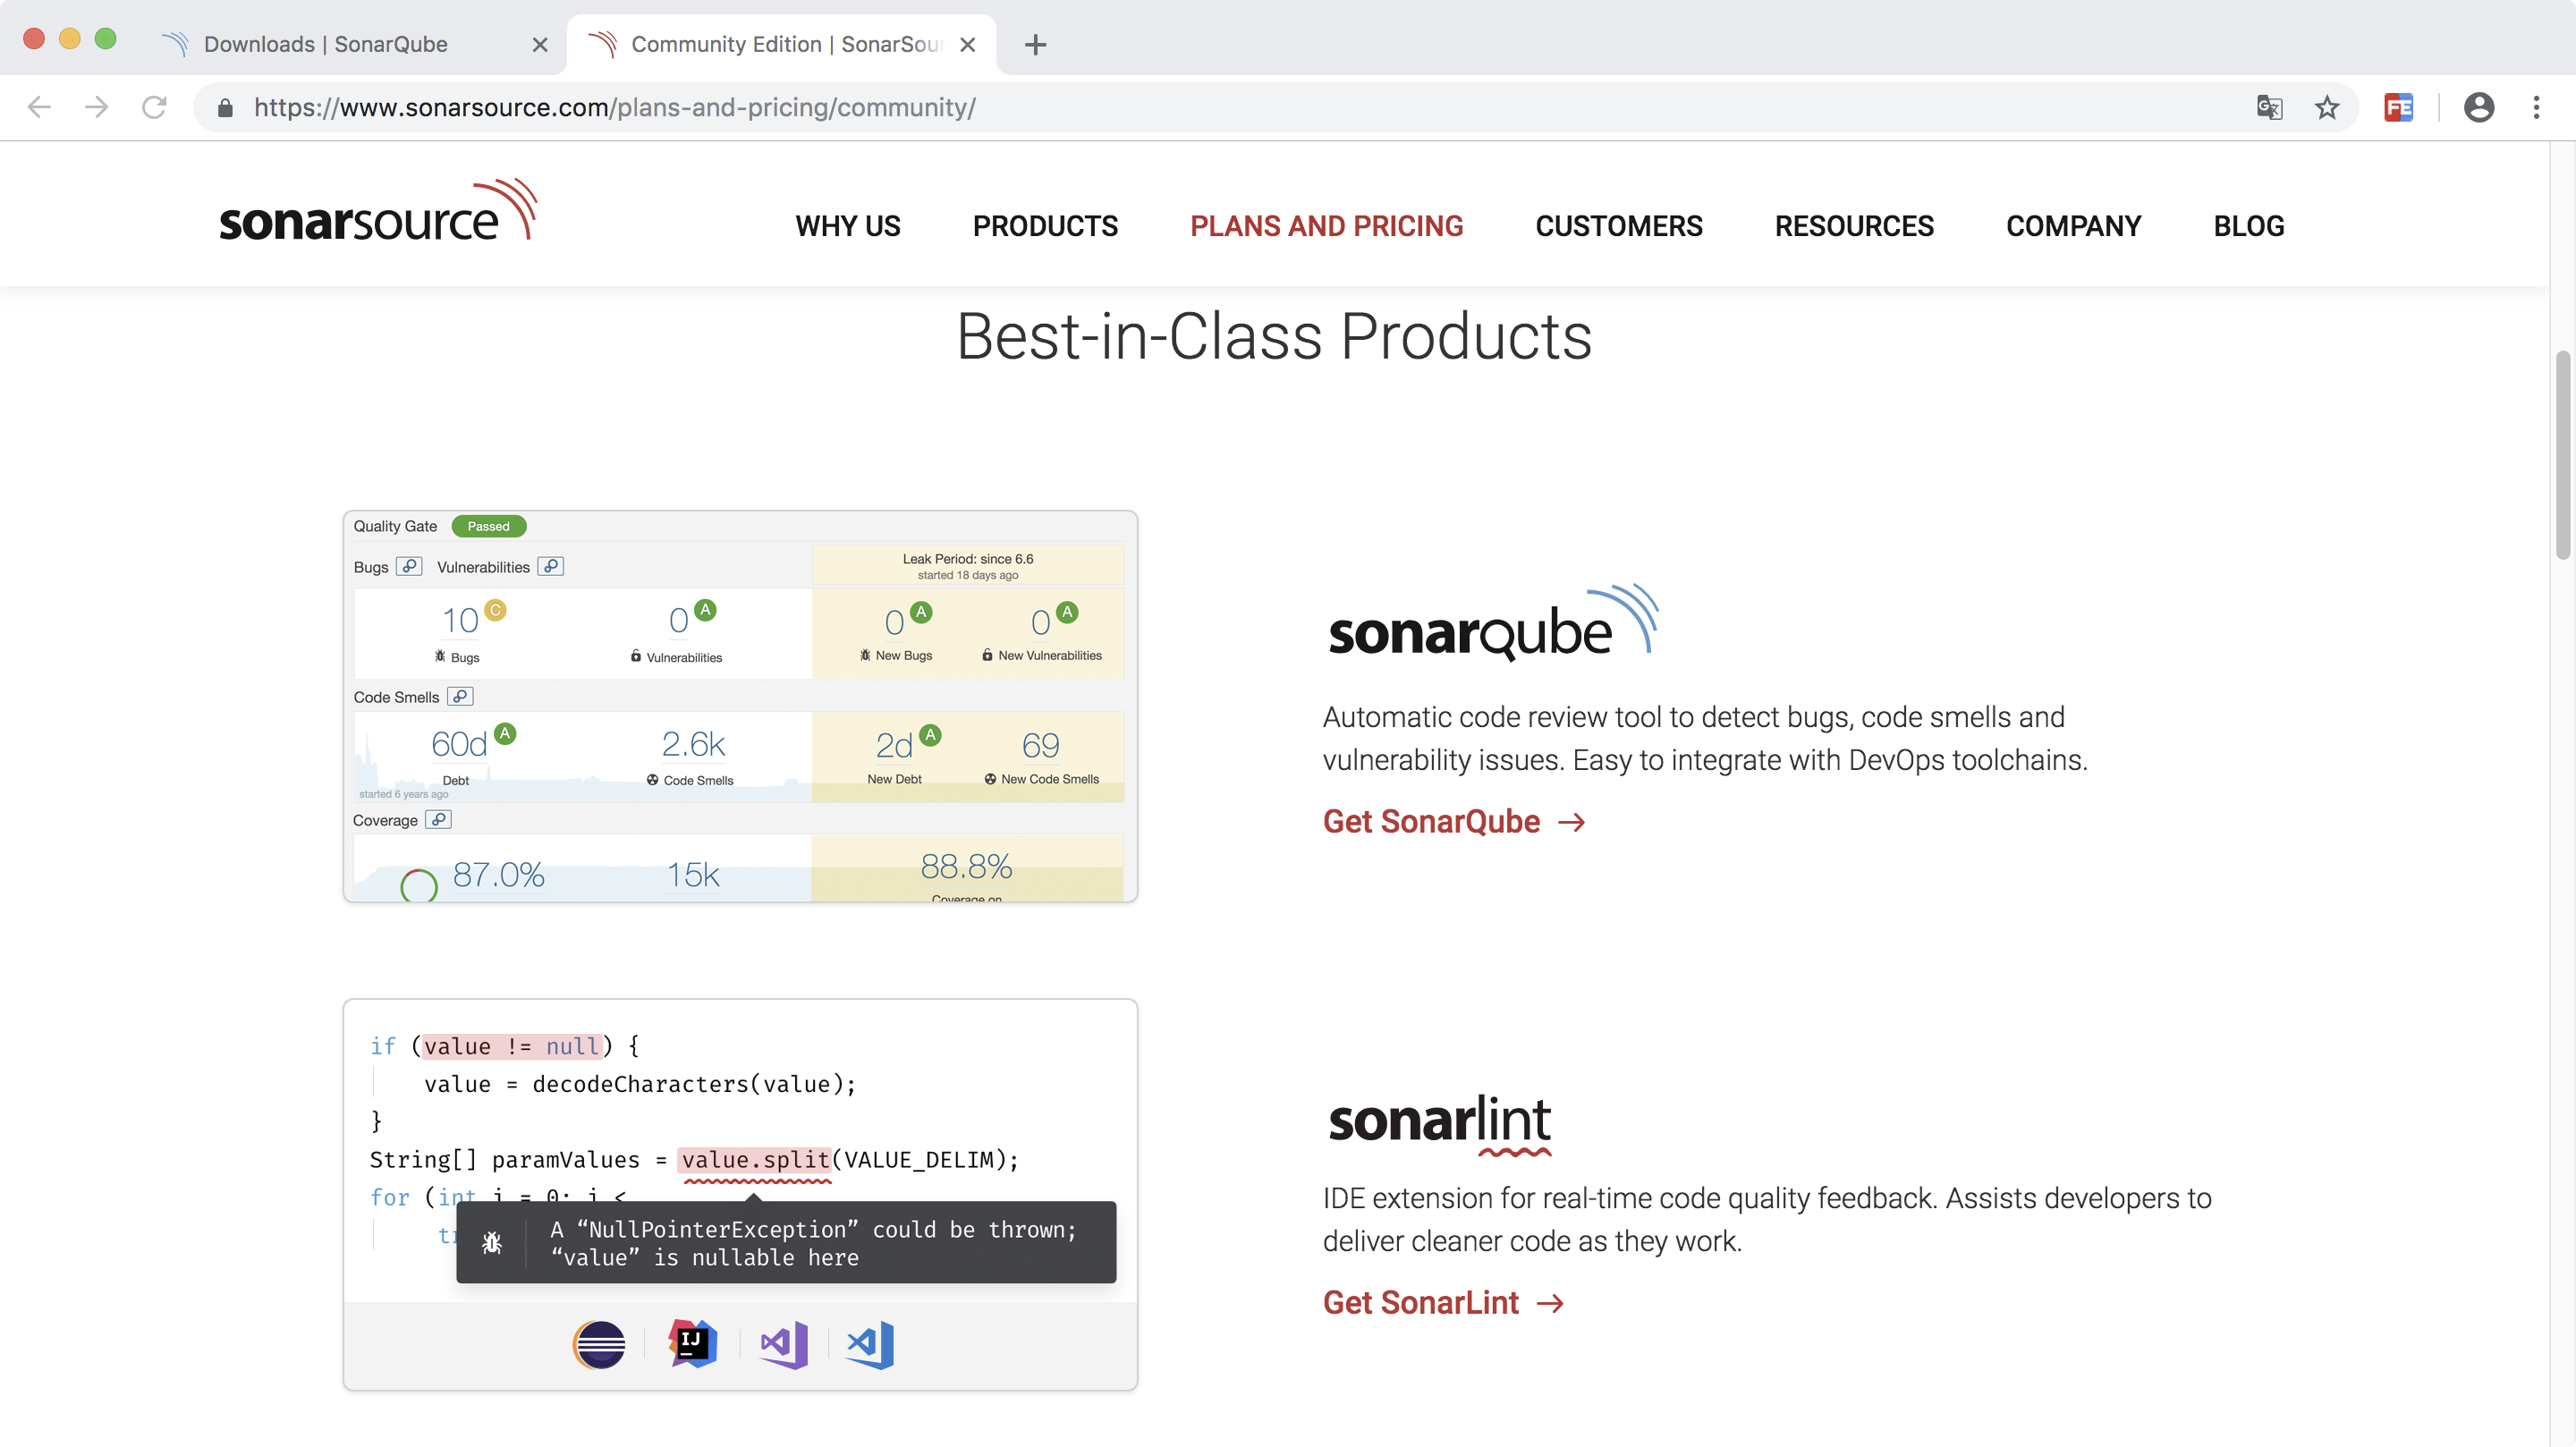The height and width of the screenshot is (1447, 2576).
Task: Open Chrome three-dot menu
Action: [2536, 107]
